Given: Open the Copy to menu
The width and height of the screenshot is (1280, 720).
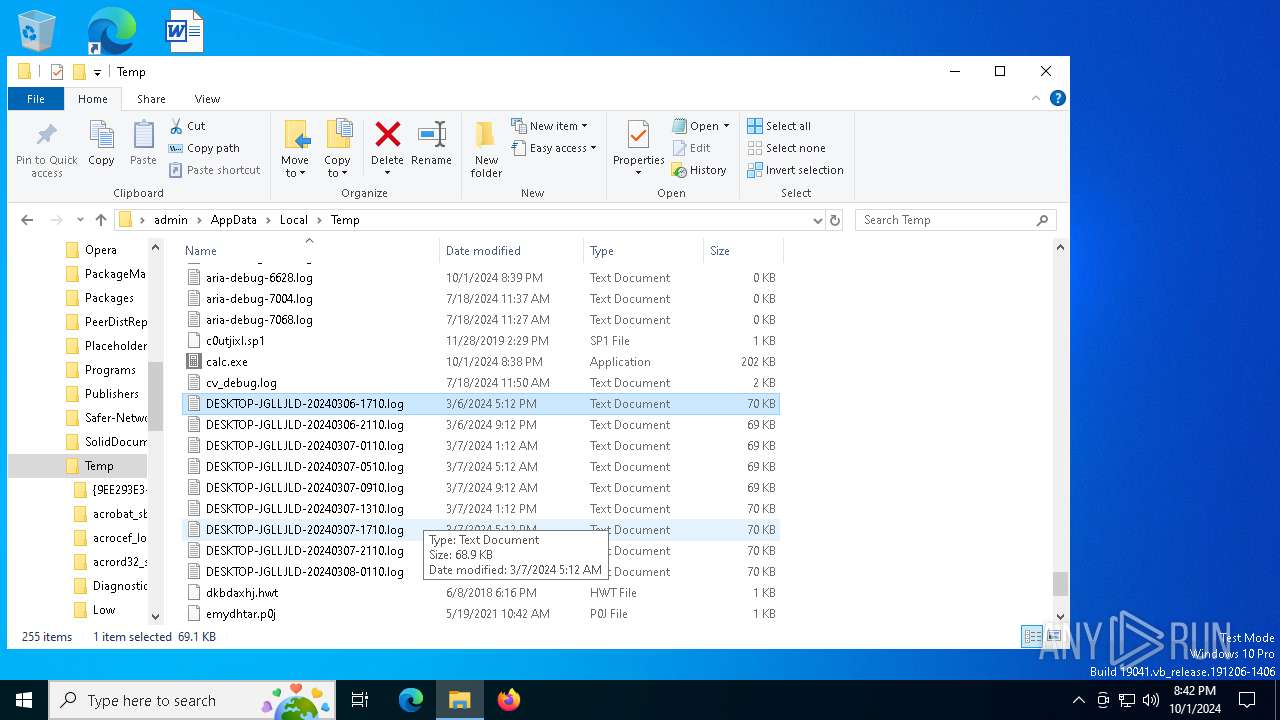Looking at the screenshot, I should (x=338, y=149).
